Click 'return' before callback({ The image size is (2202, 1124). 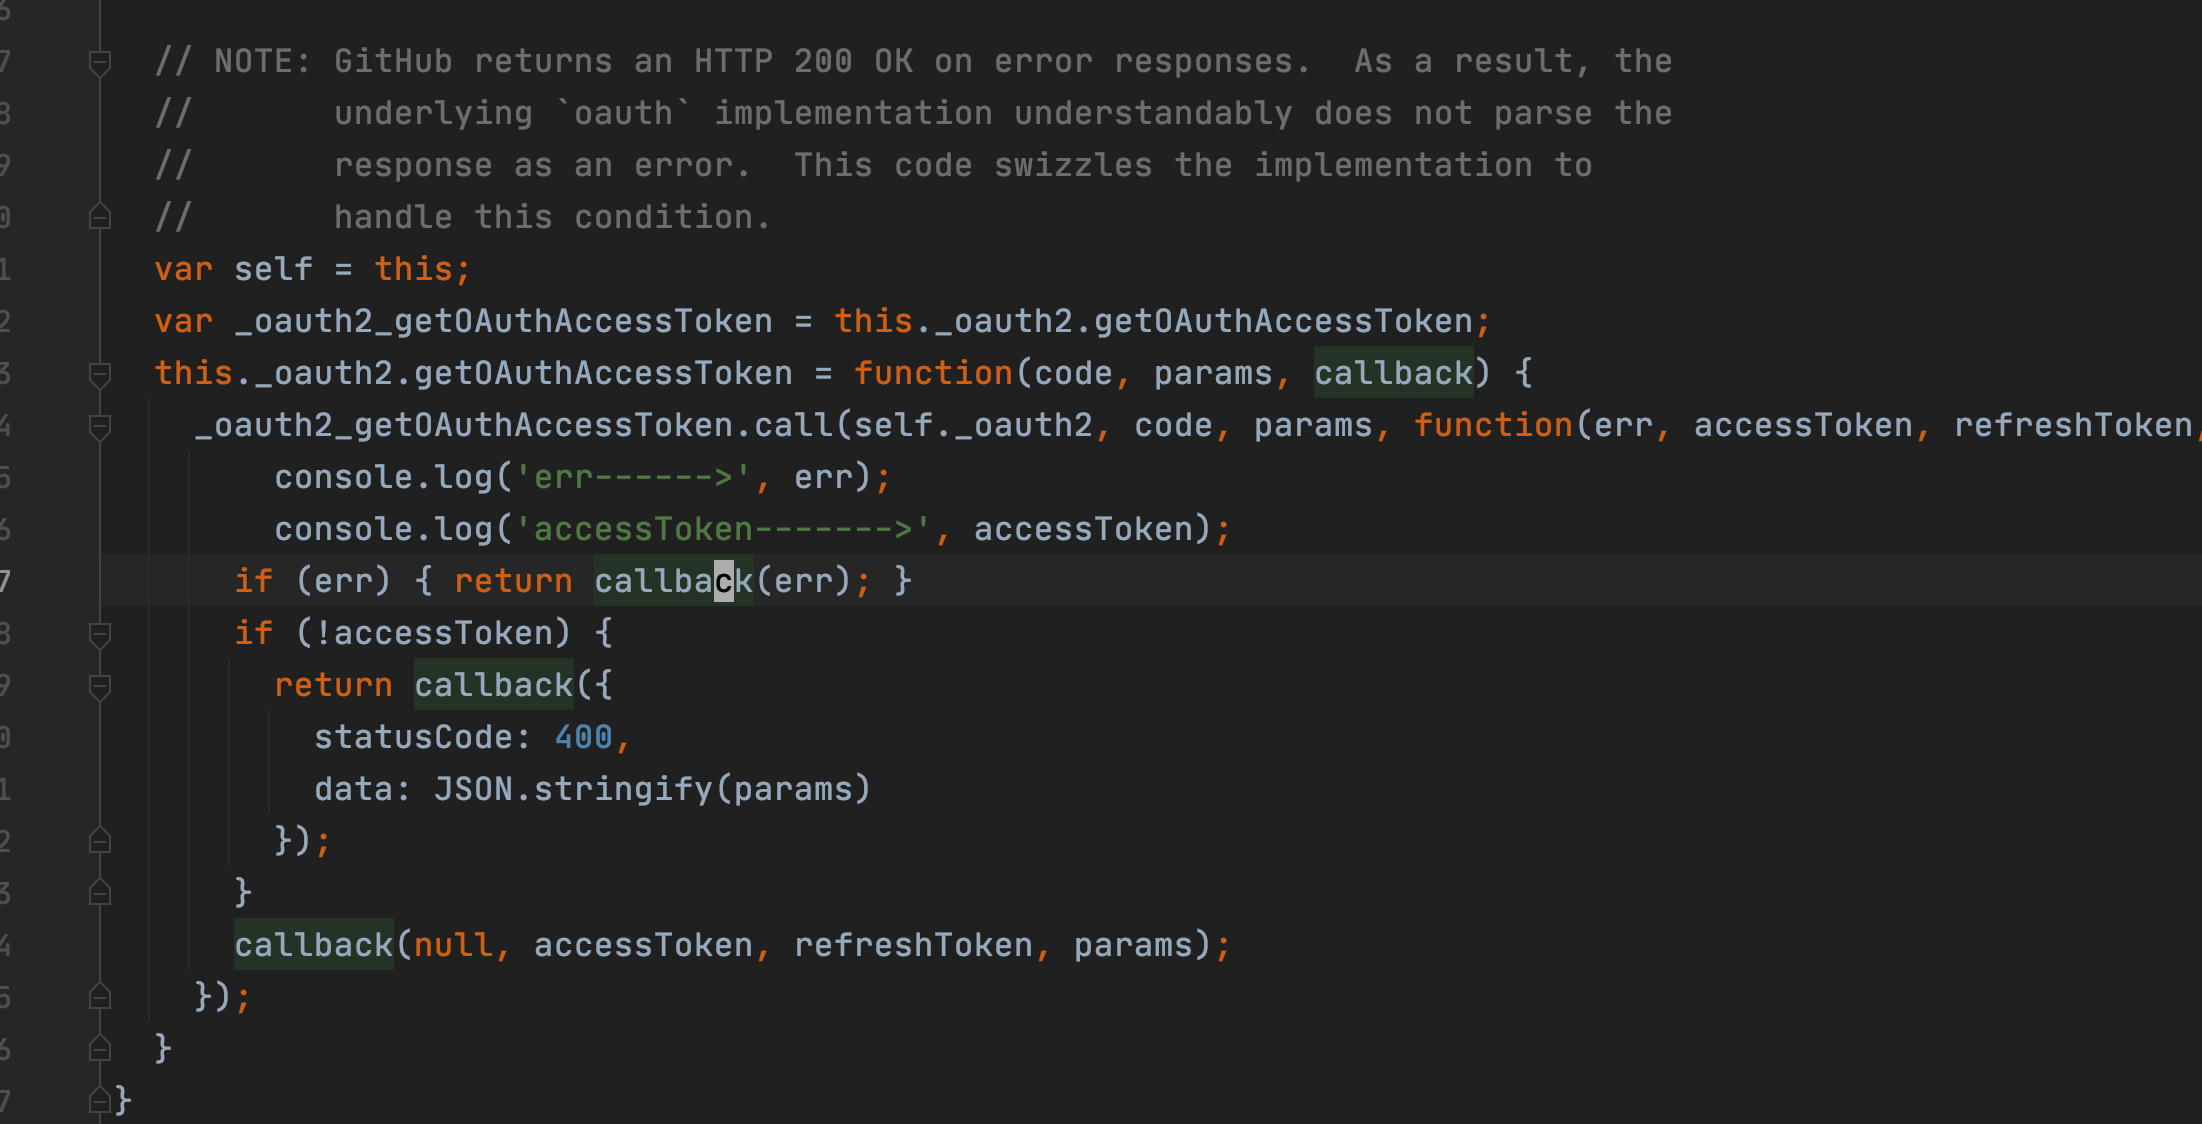333,685
